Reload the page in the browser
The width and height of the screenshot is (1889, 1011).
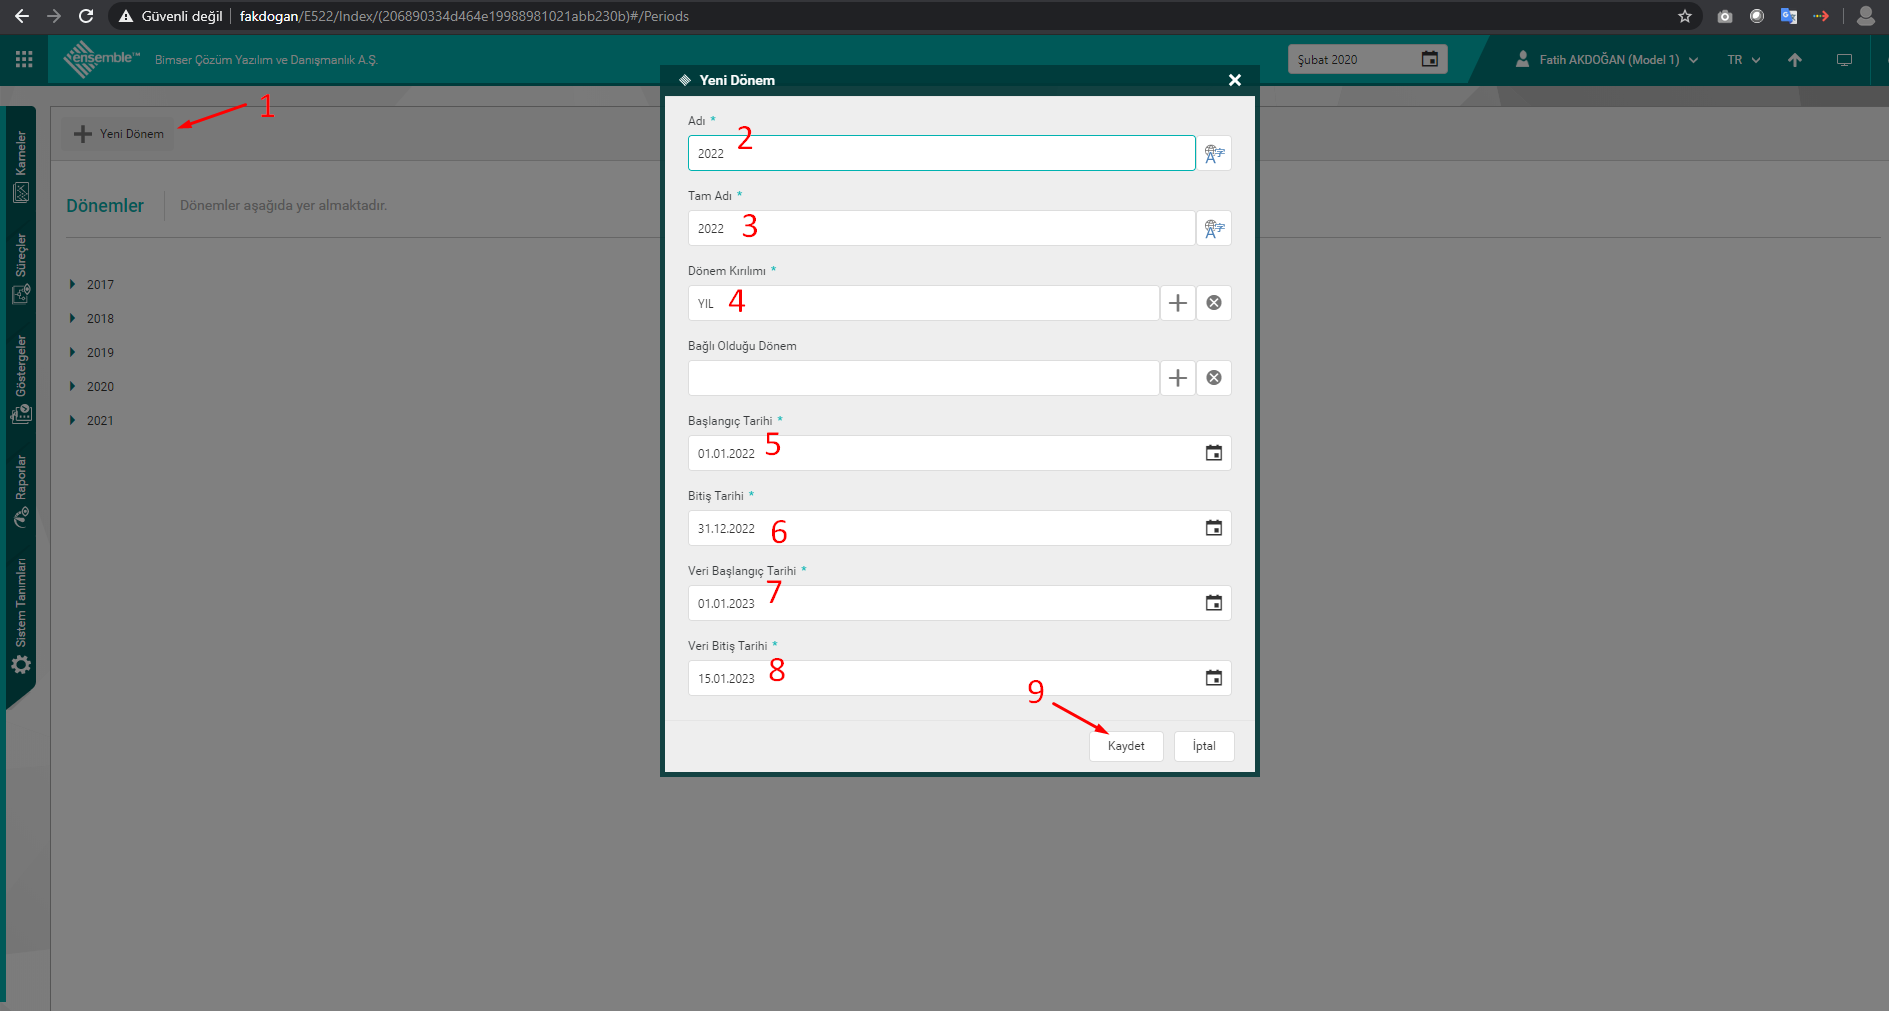(x=86, y=16)
